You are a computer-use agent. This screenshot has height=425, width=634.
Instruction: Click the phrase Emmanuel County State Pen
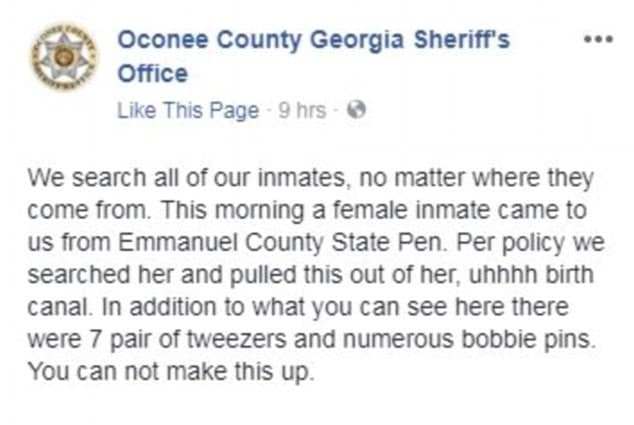pos(283,243)
